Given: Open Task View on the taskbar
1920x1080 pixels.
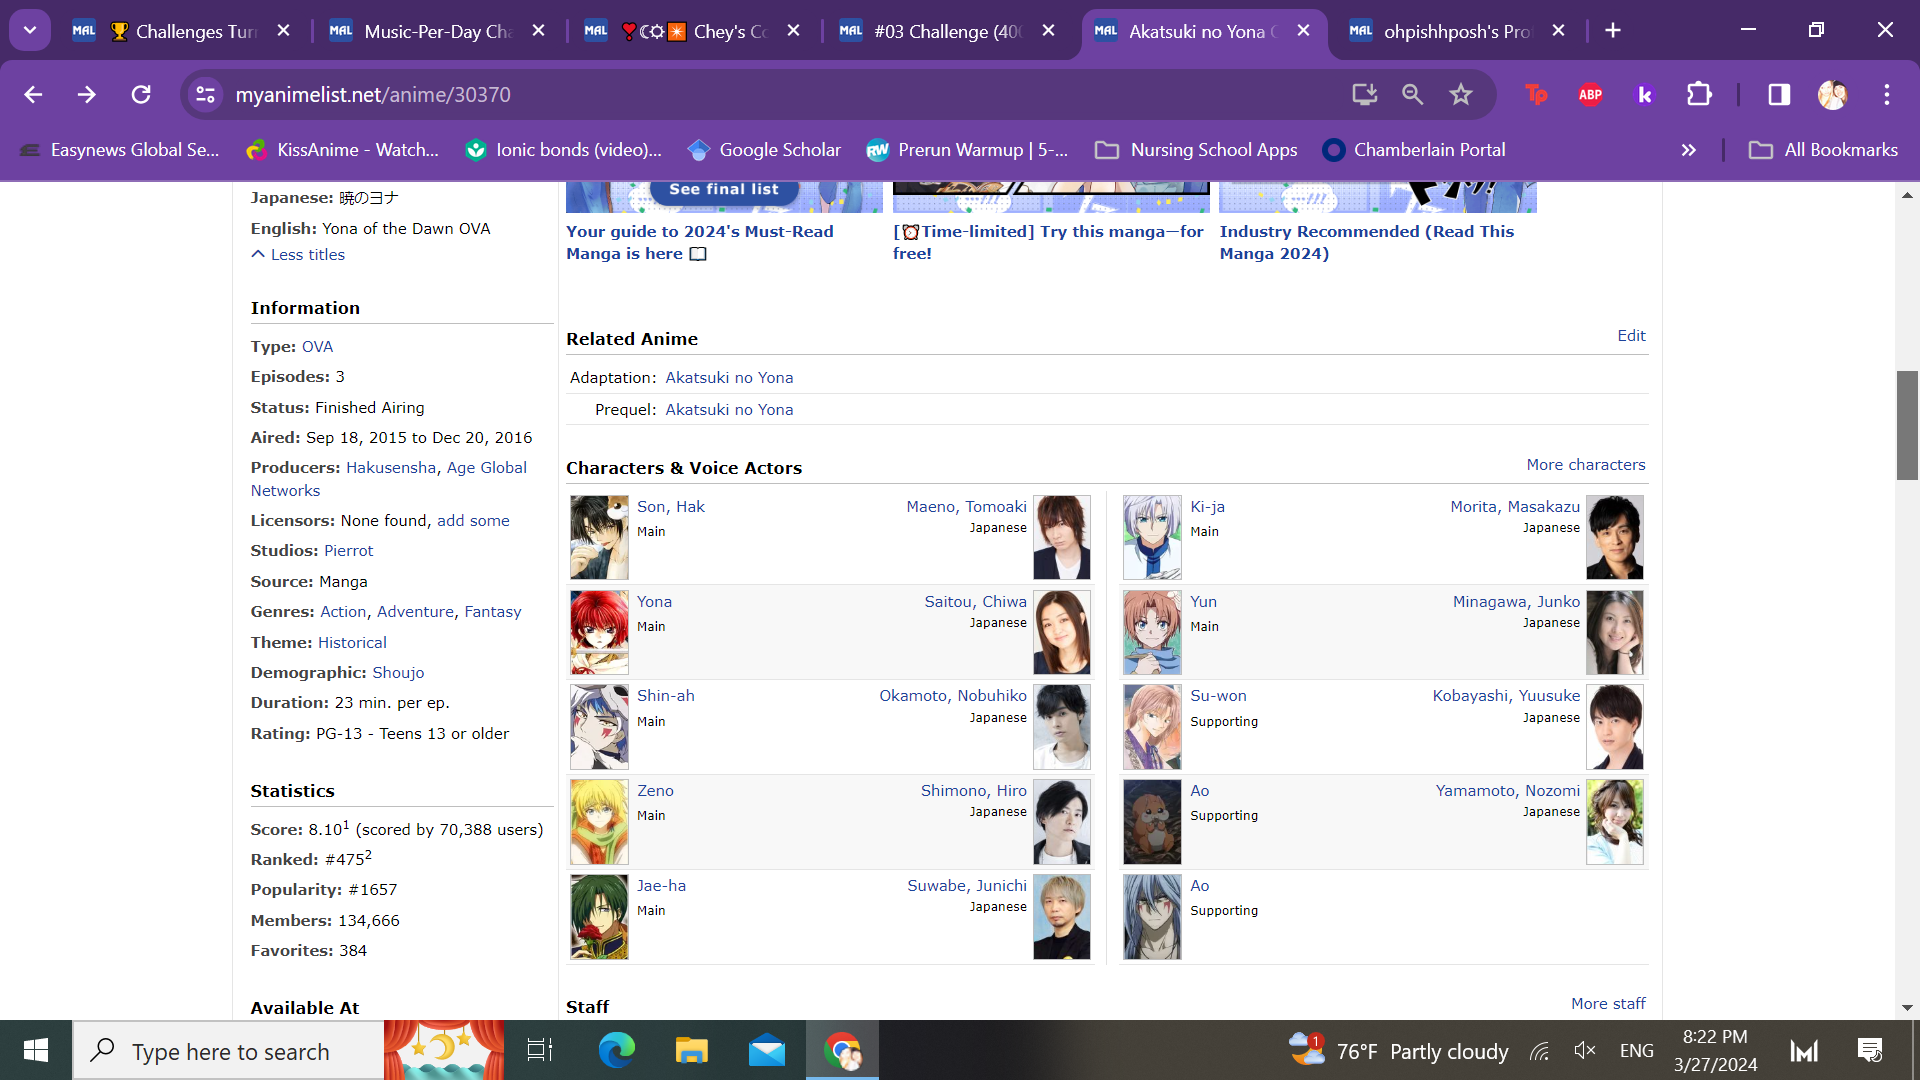Looking at the screenshot, I should [x=540, y=1050].
